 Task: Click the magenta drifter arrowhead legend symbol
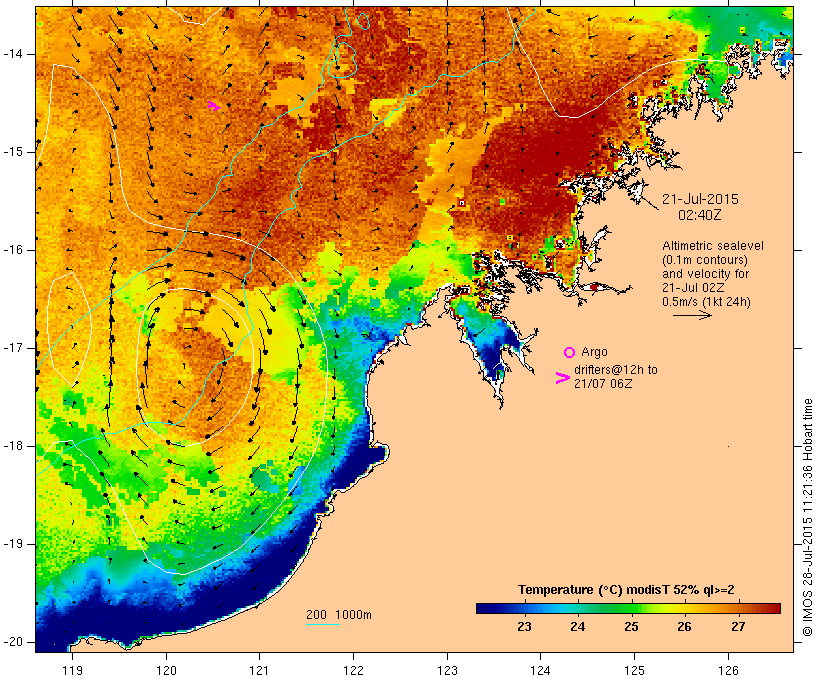562,378
